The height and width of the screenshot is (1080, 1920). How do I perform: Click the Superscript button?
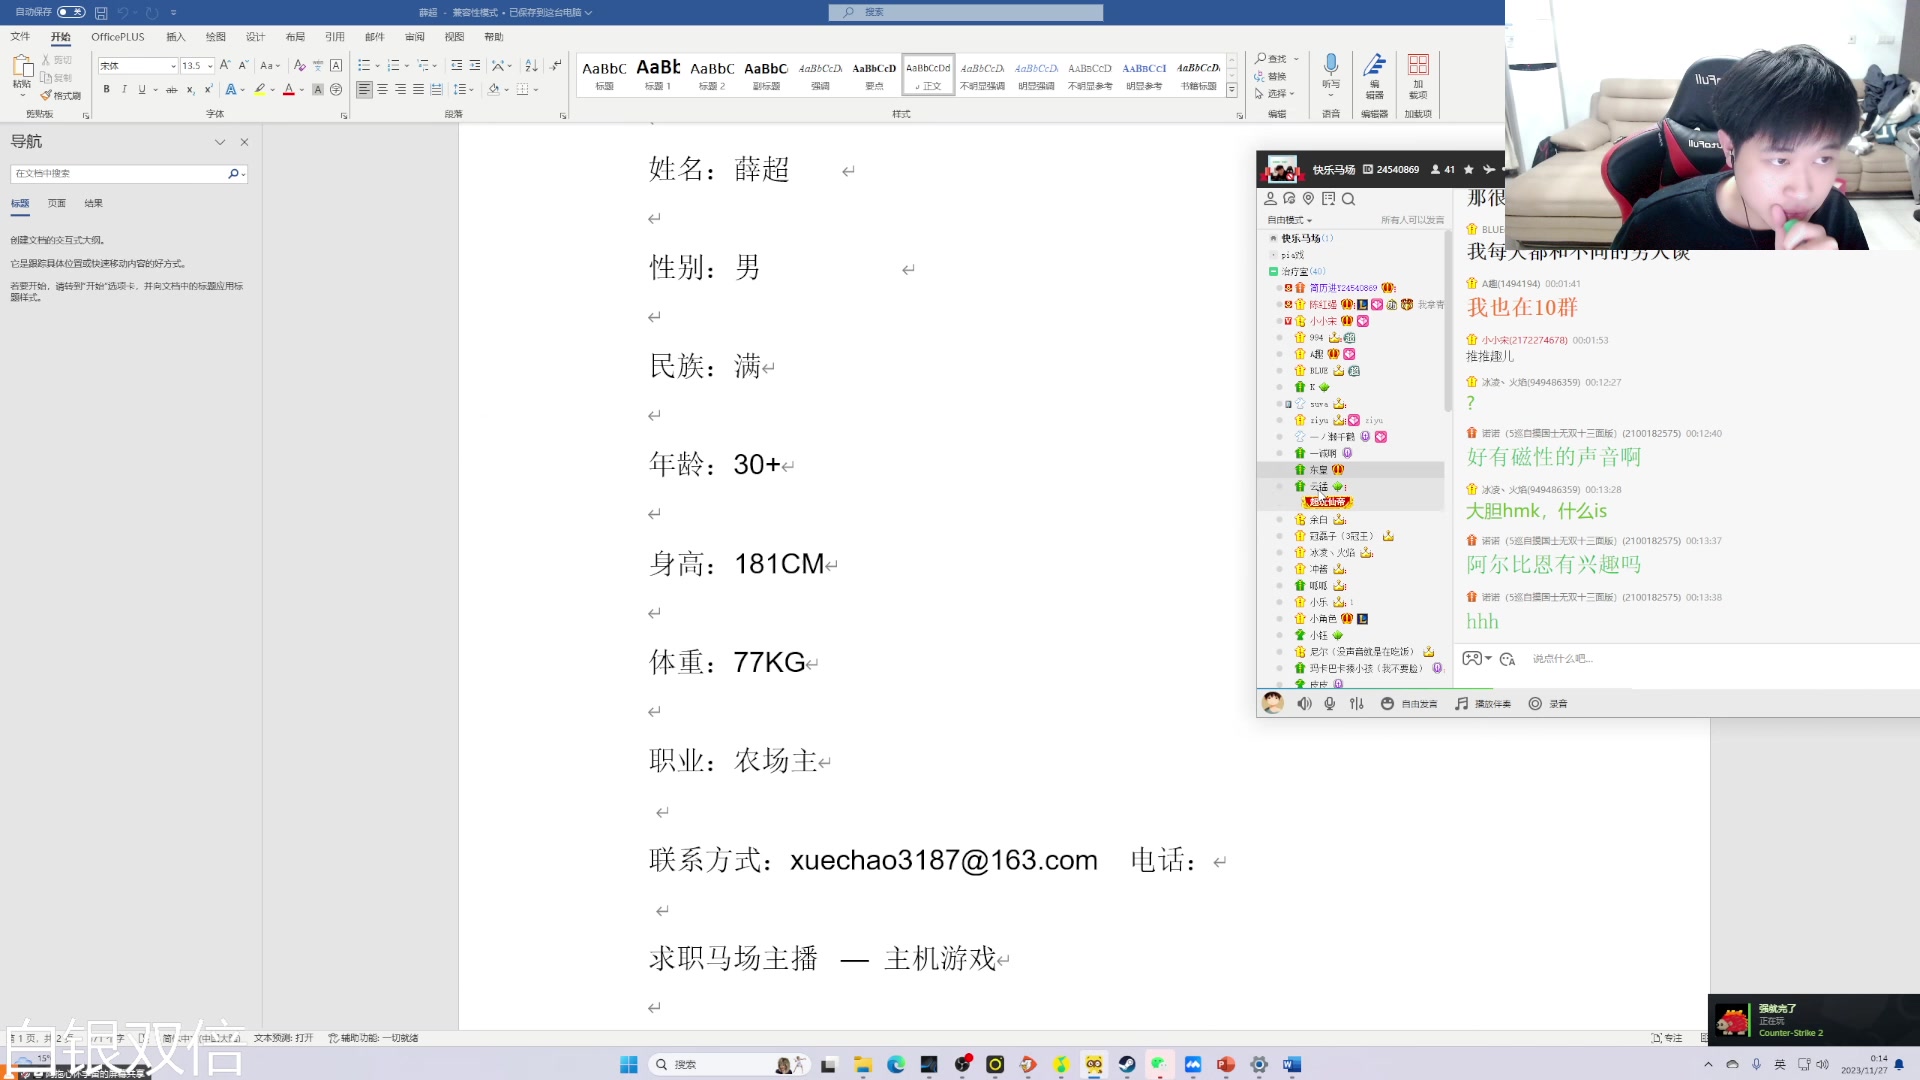click(x=208, y=89)
